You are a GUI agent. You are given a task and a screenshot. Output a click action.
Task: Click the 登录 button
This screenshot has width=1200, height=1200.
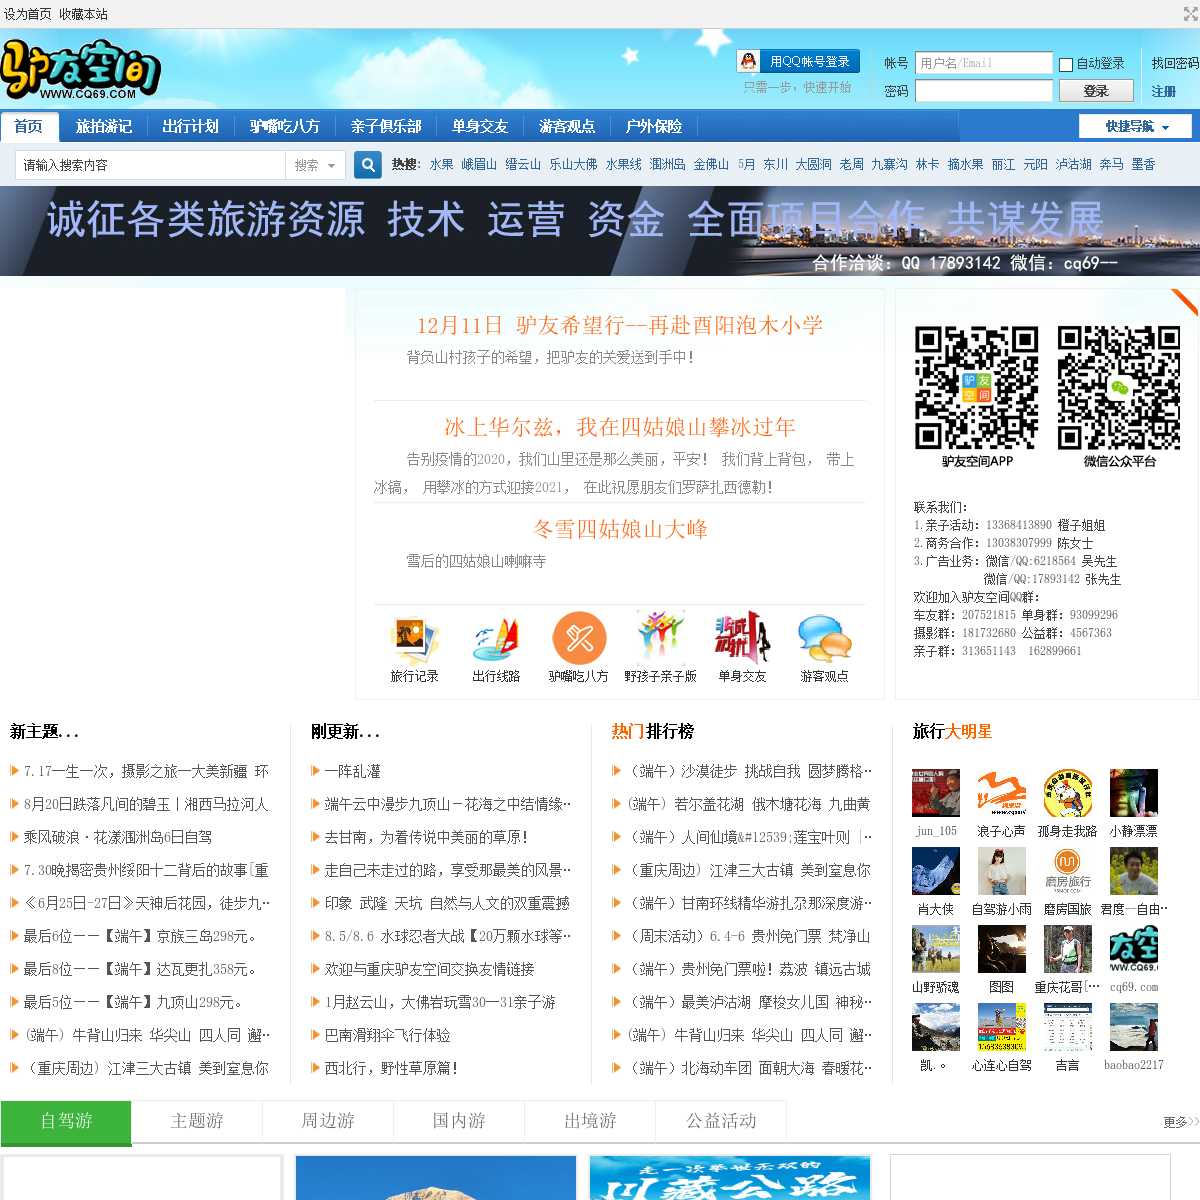(1096, 91)
